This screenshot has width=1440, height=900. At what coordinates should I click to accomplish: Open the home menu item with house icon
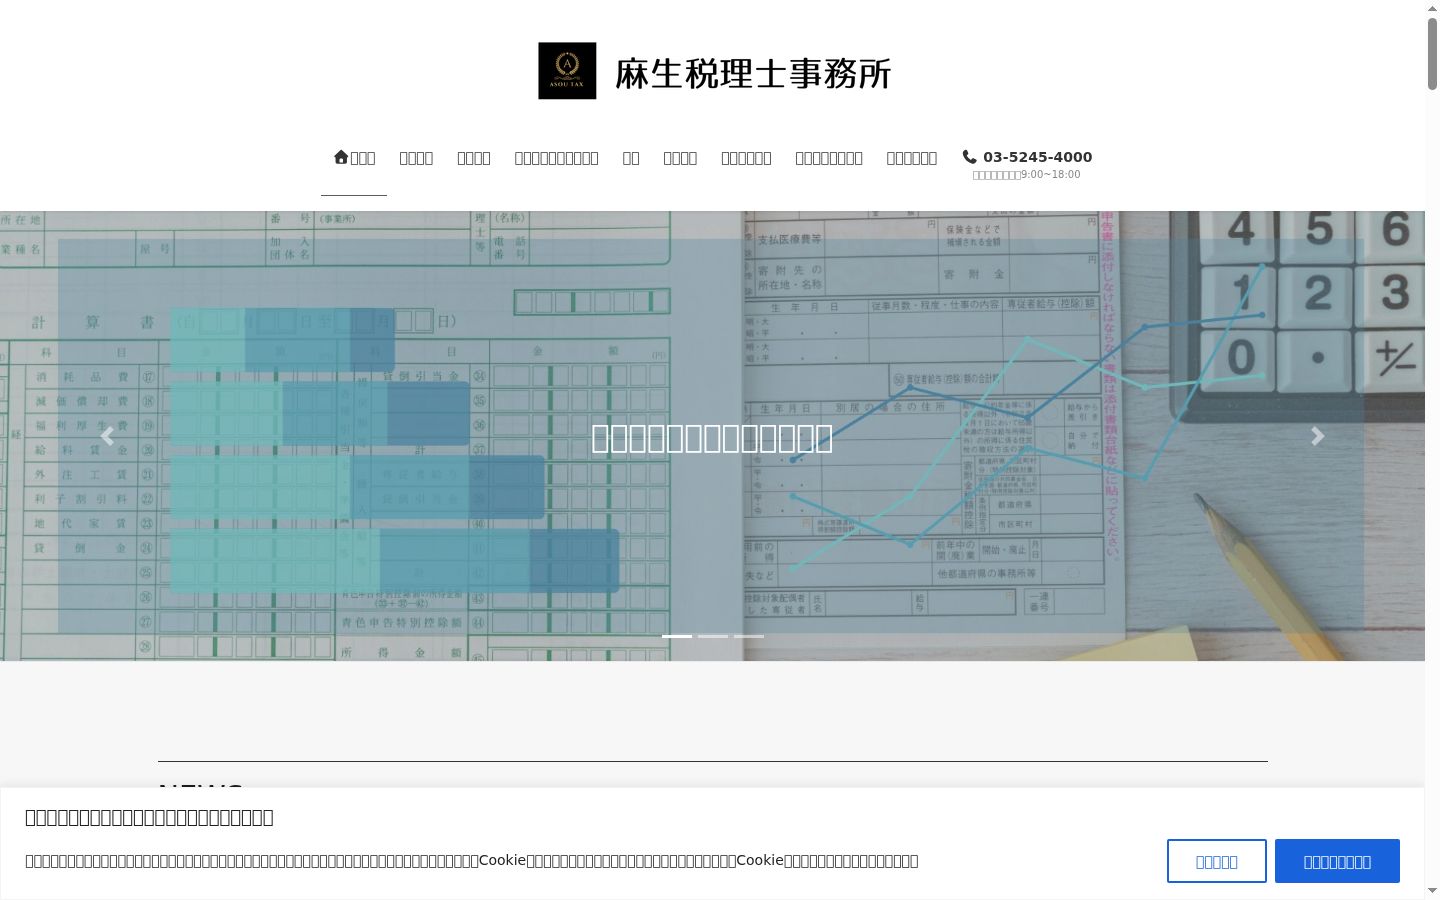click(x=354, y=158)
